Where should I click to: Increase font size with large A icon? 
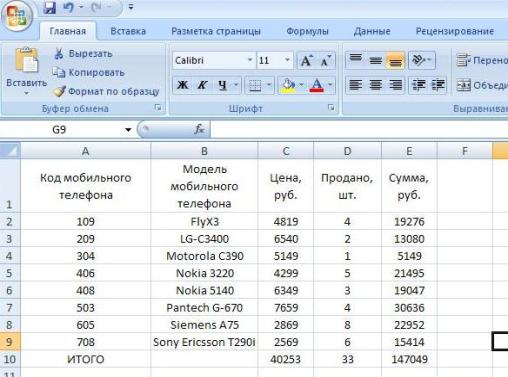click(306, 61)
